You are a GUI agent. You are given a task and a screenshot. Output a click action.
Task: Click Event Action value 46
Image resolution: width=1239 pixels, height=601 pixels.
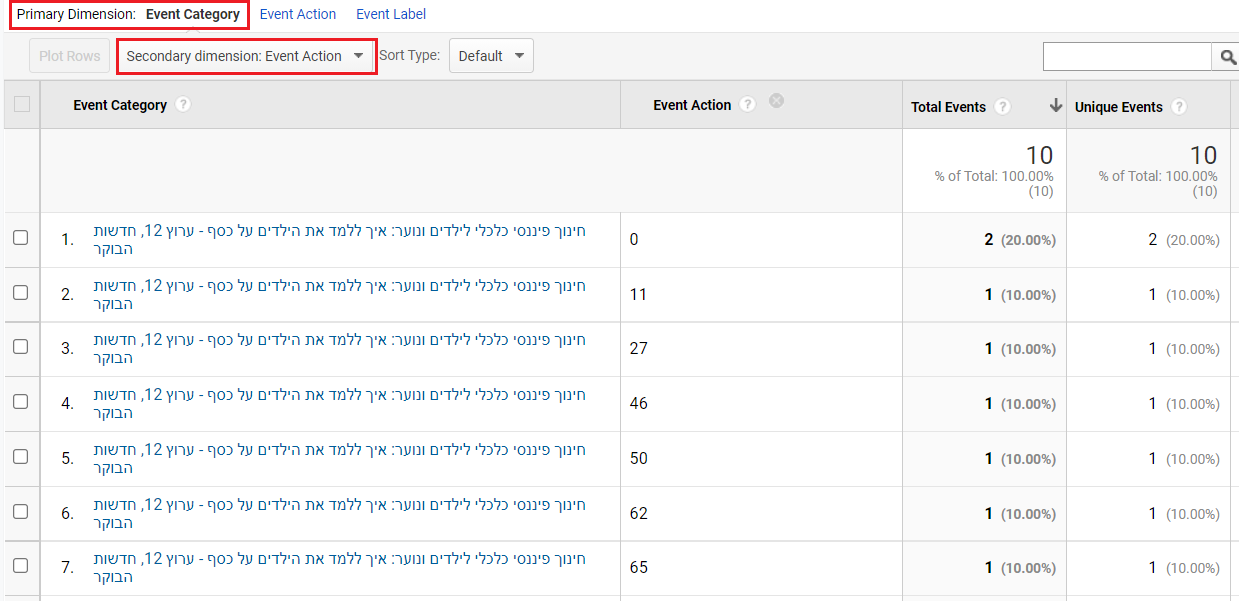638,404
